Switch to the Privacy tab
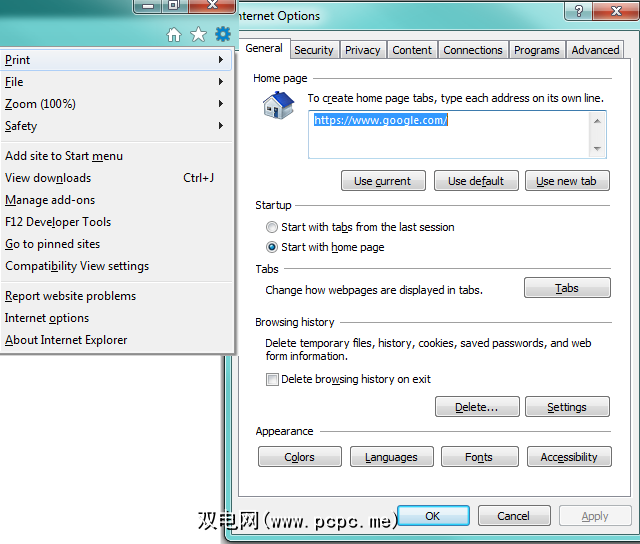The height and width of the screenshot is (544, 640). coord(362,50)
